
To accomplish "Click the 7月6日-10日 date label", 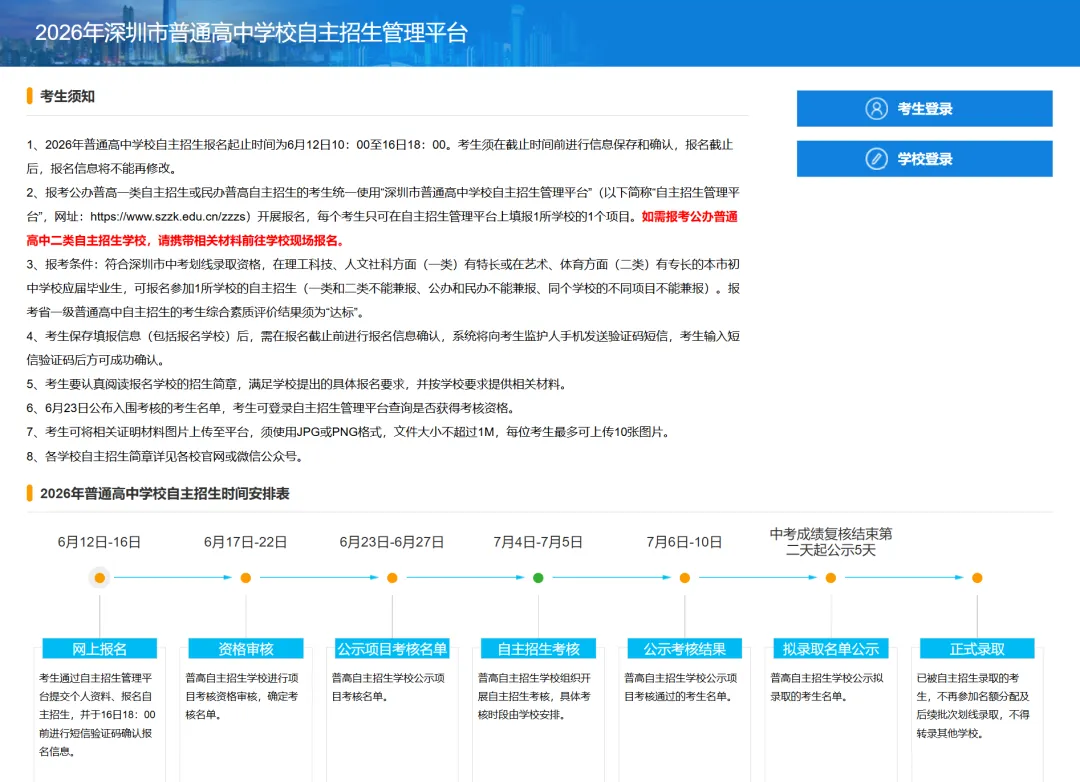I will 685,542.
